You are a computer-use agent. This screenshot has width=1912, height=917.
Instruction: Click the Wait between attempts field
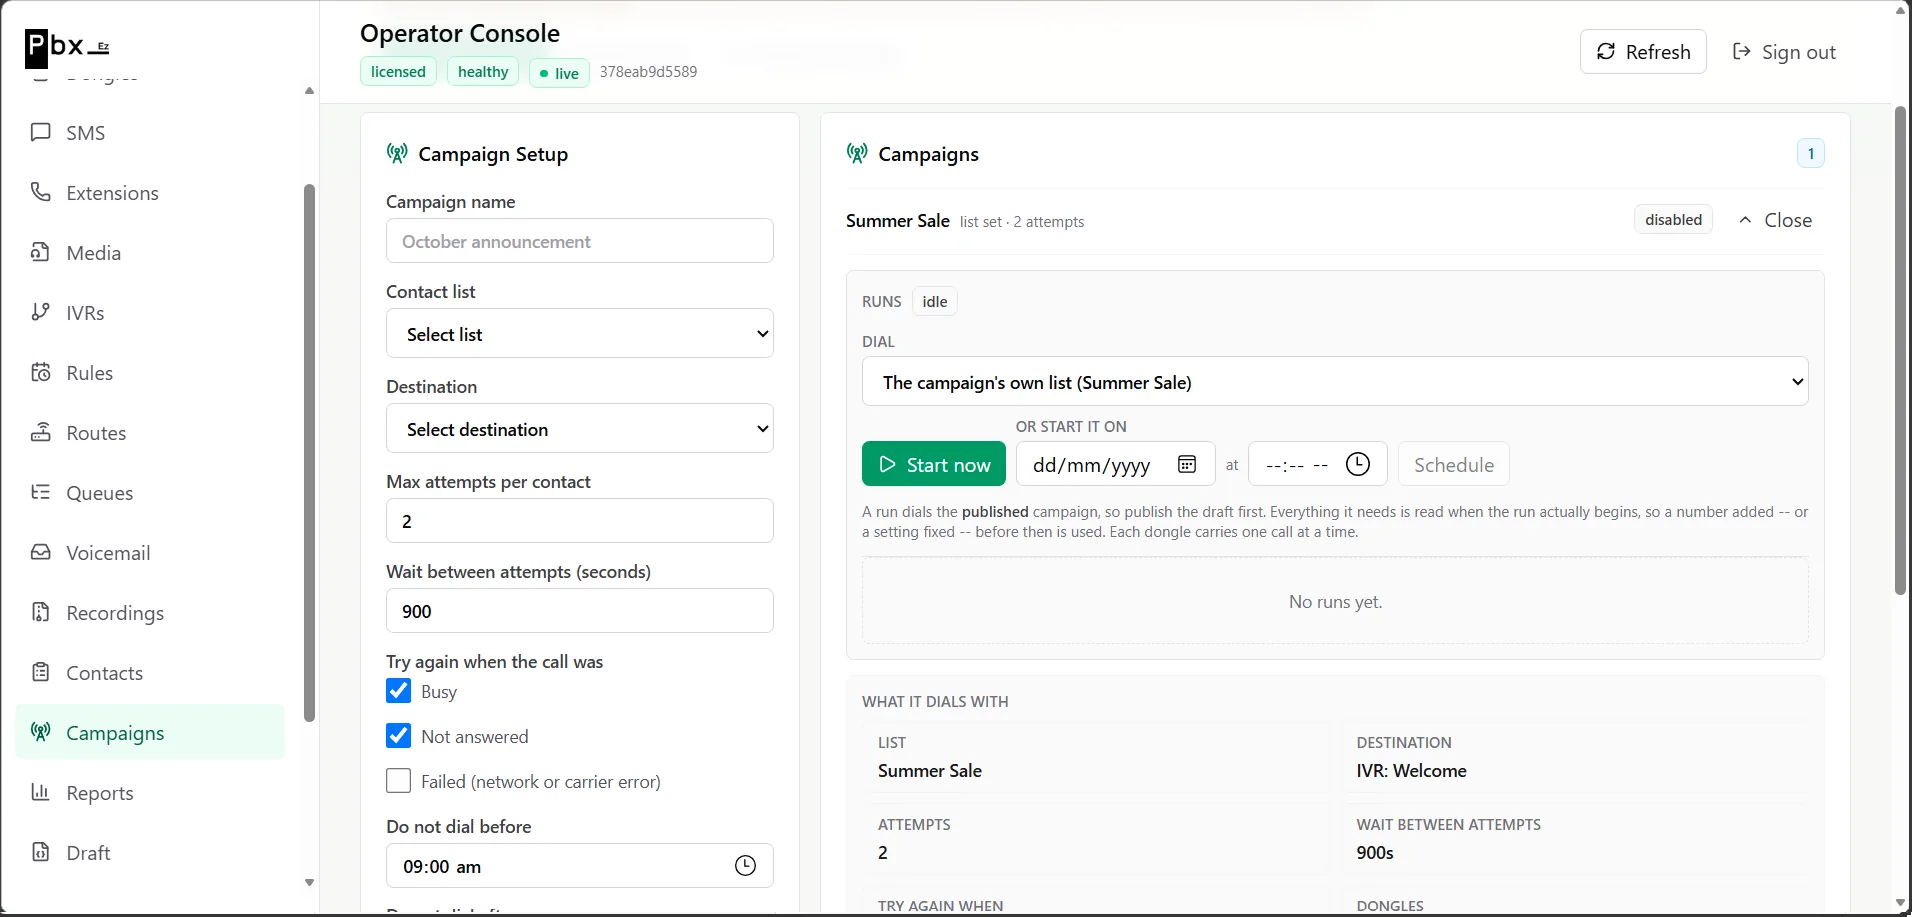(580, 611)
